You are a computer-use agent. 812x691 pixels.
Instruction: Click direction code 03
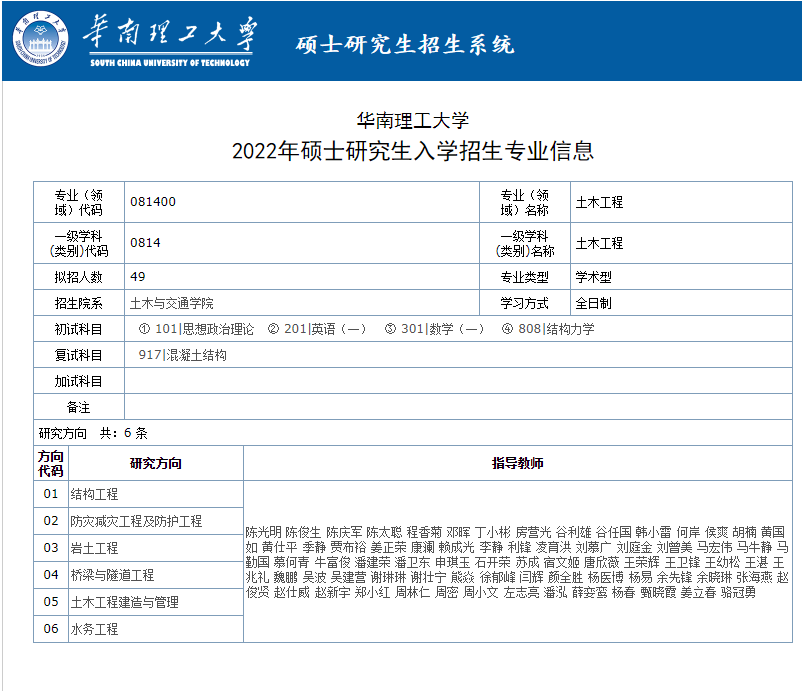click(51, 548)
